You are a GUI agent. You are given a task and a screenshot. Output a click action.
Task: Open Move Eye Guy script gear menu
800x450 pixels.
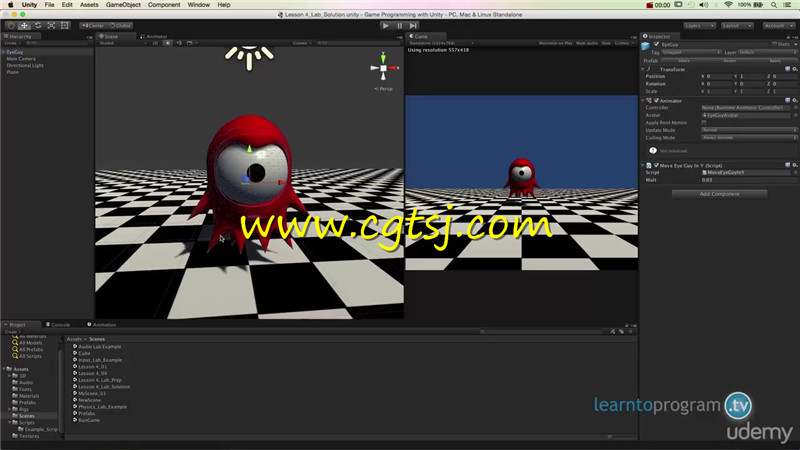(x=794, y=165)
